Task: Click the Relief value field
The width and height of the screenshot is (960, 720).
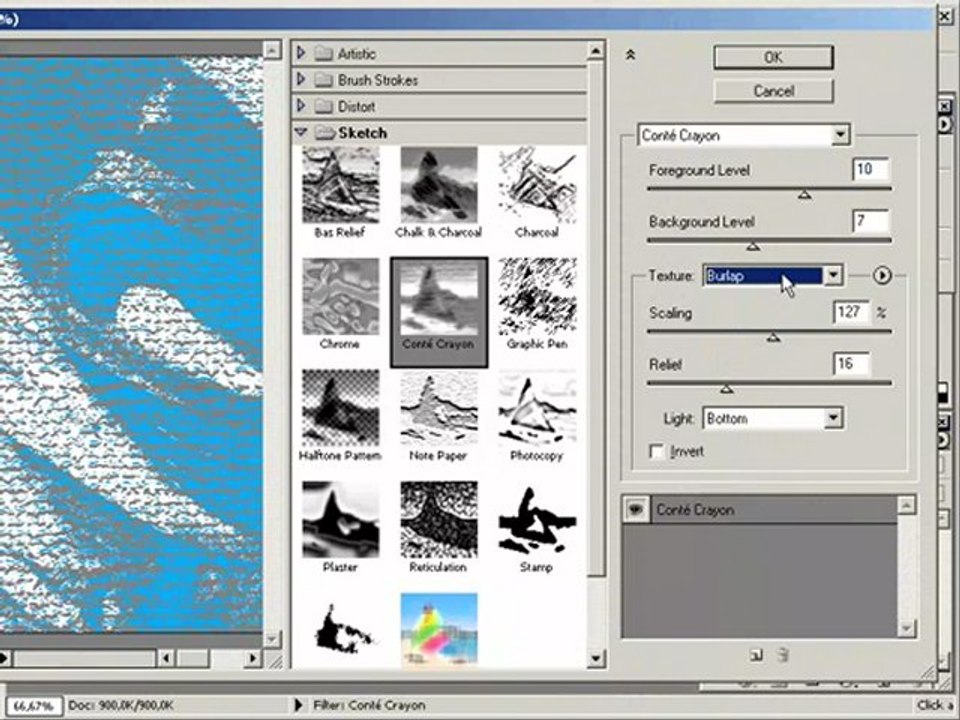Action: coord(851,364)
